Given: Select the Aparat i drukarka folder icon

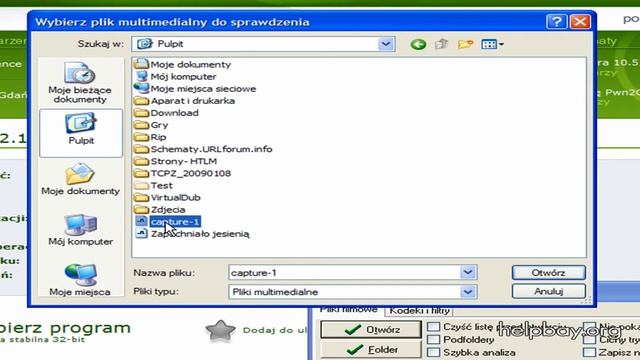Looking at the screenshot, I should pyautogui.click(x=141, y=100).
